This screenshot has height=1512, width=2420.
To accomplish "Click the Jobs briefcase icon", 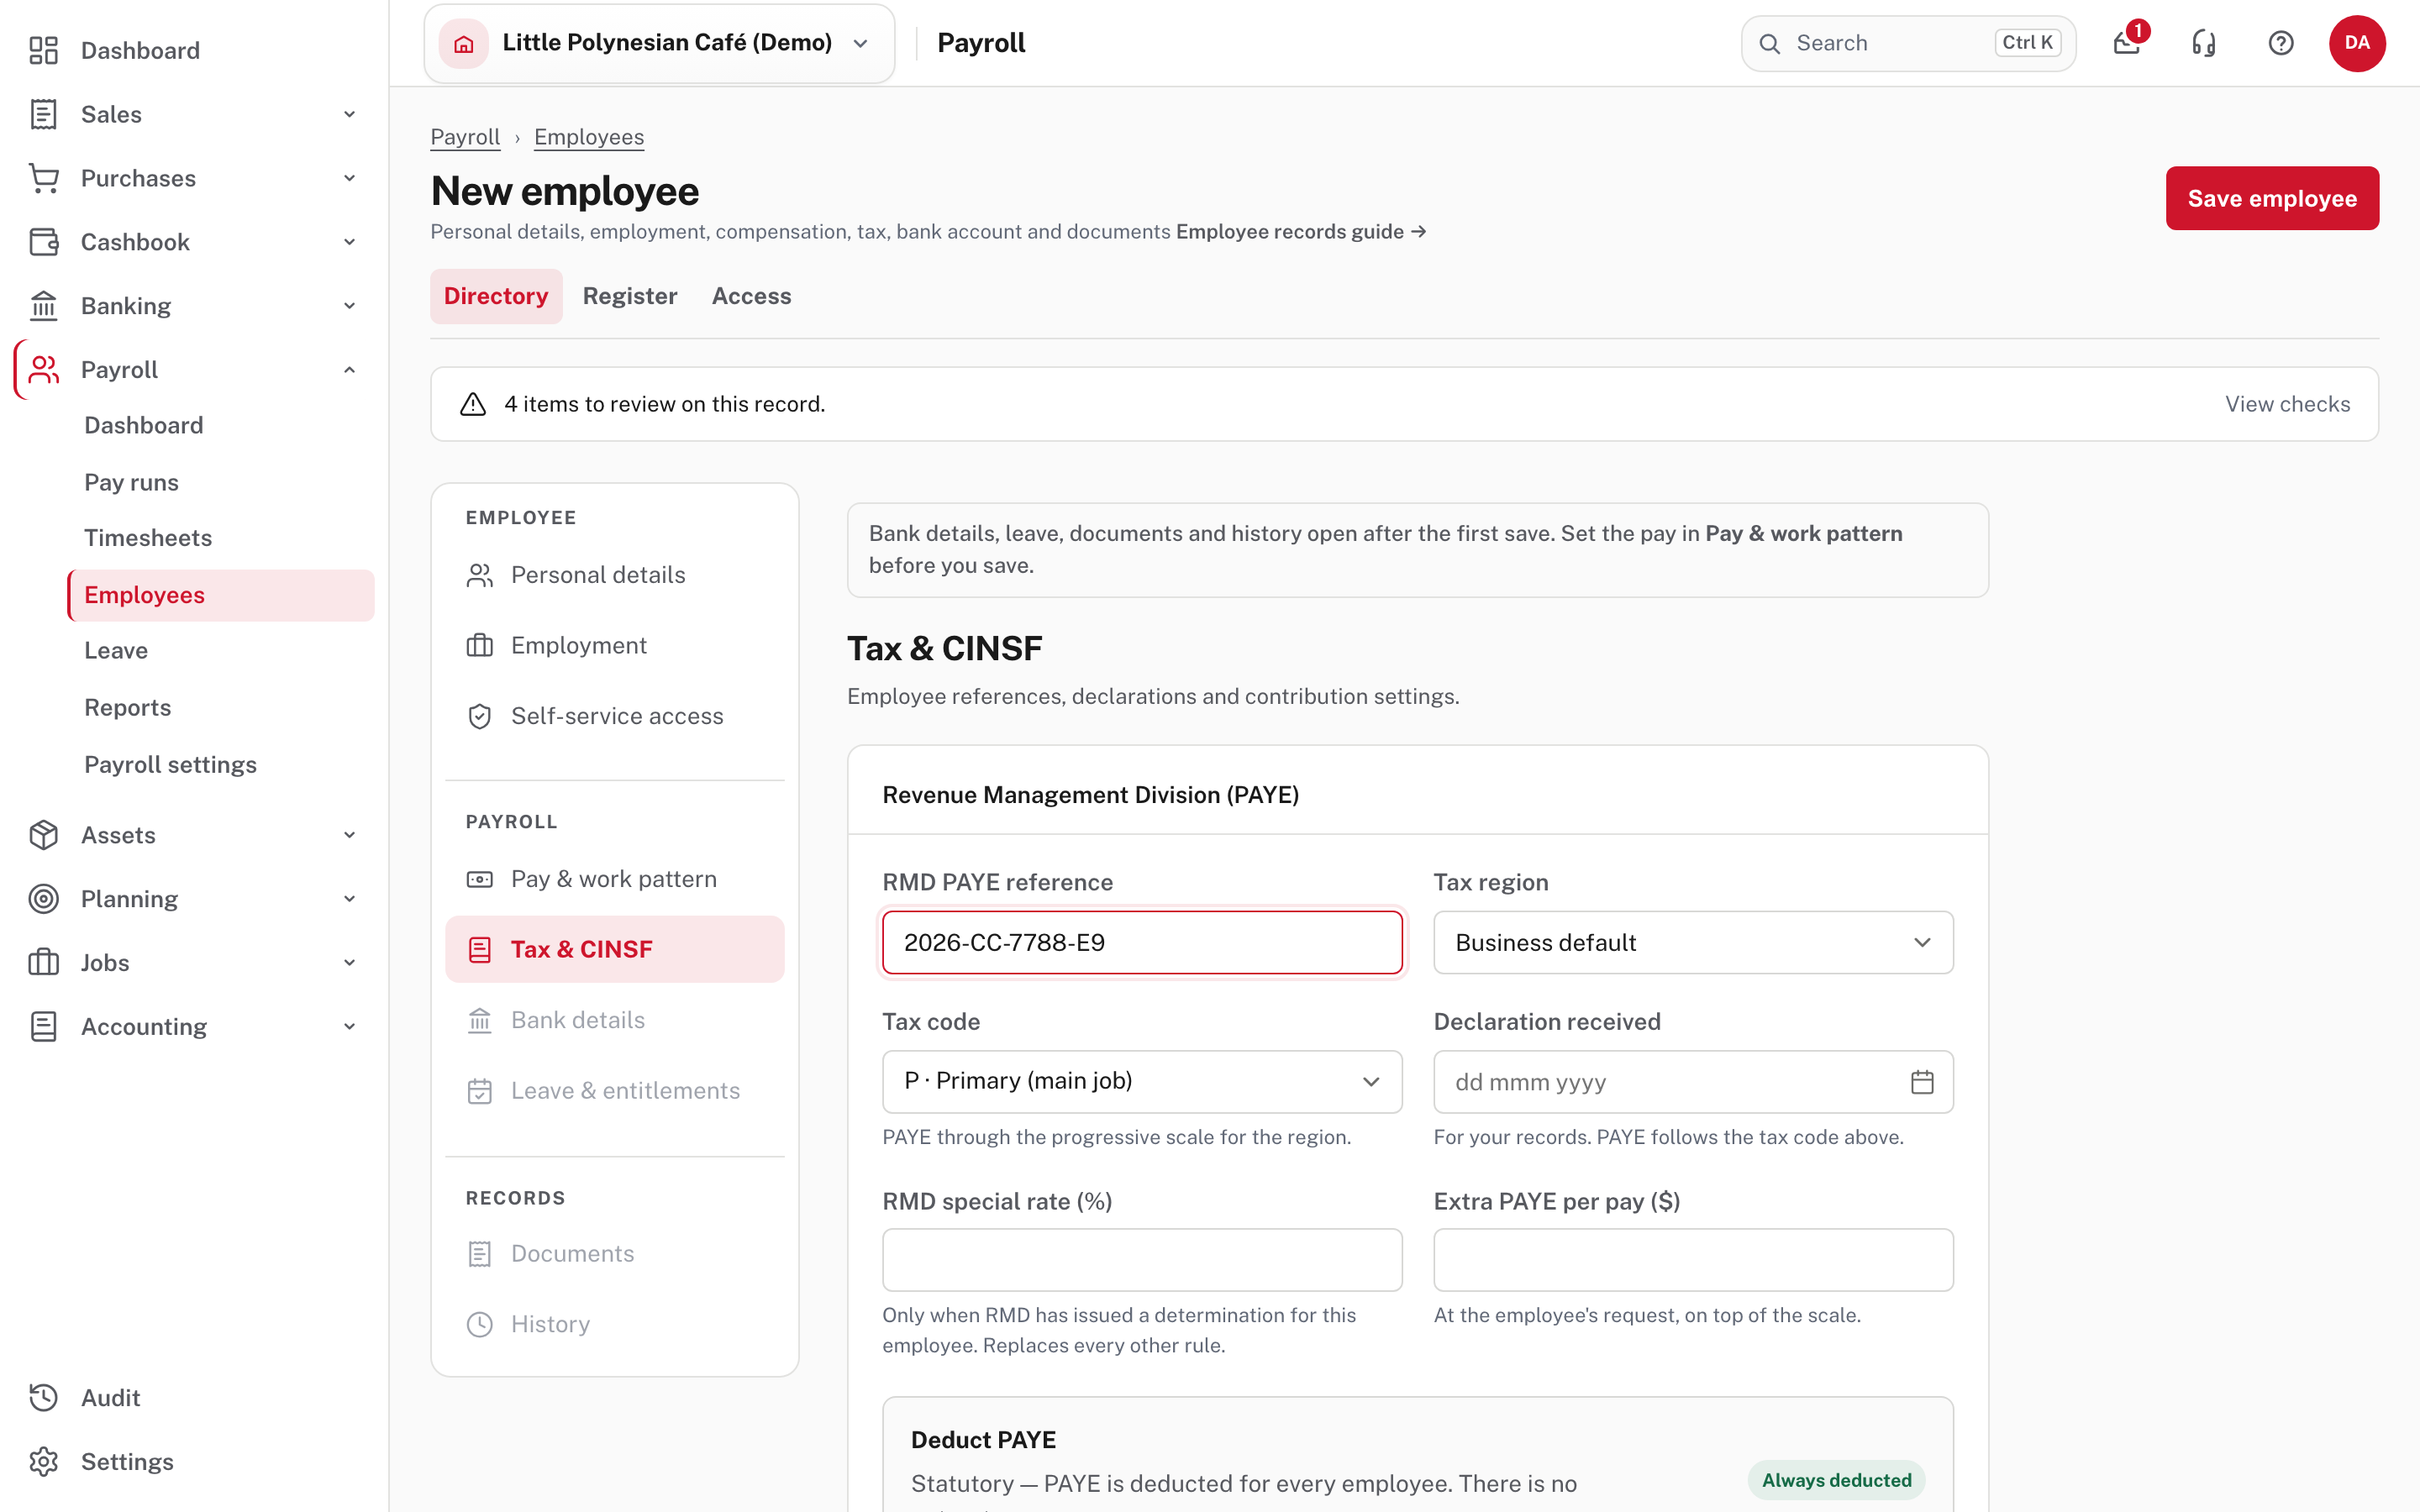I will click(44, 963).
